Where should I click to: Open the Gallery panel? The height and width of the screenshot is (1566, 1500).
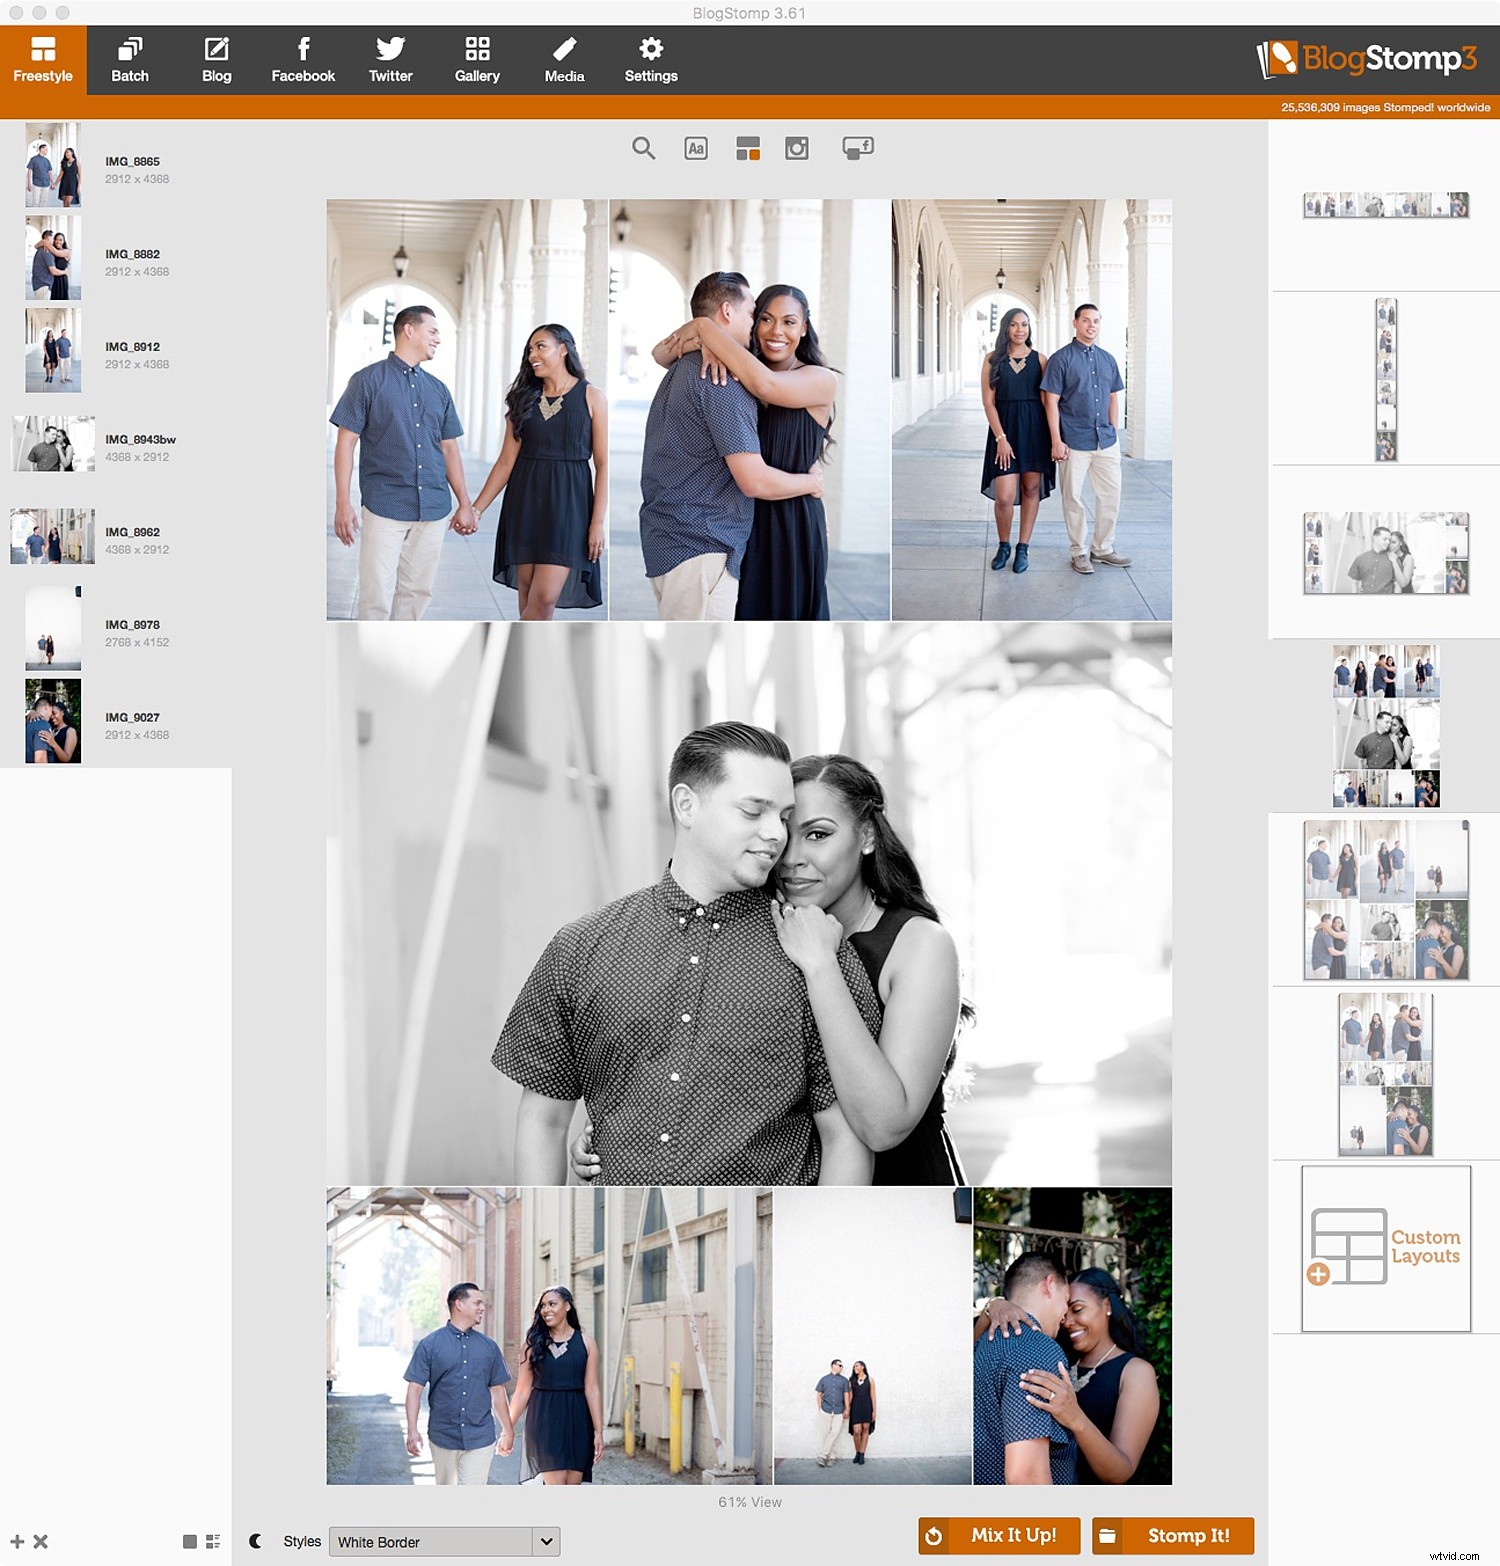[477, 58]
